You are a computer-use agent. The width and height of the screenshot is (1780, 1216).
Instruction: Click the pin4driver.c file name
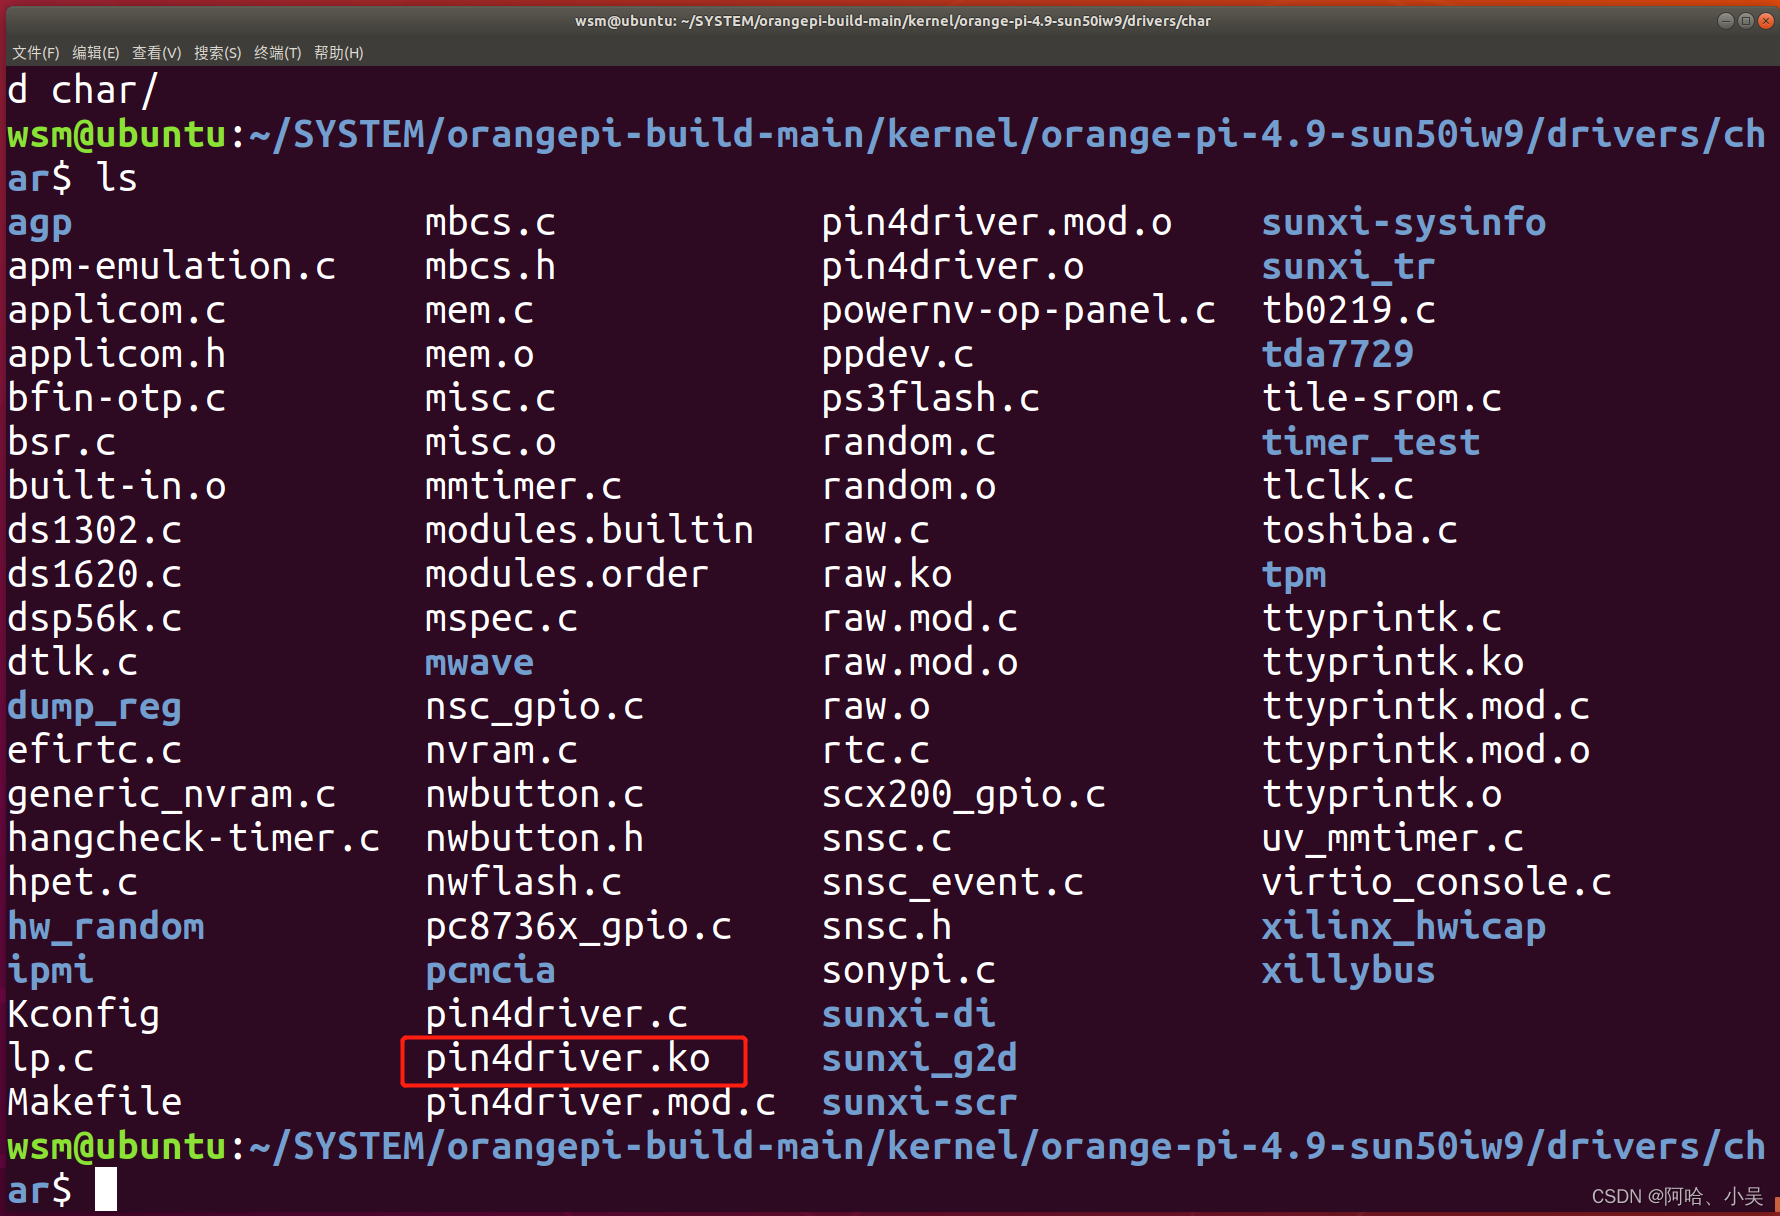tap(557, 1015)
